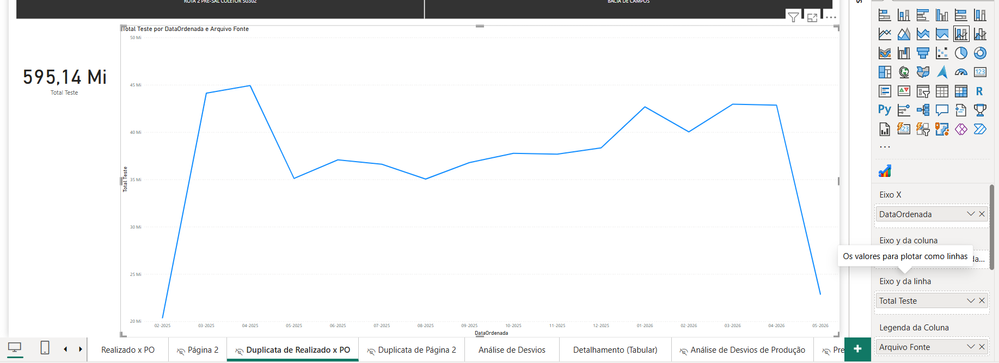Expand DataOrdenada field options chevron
999x363 pixels.
coord(971,214)
